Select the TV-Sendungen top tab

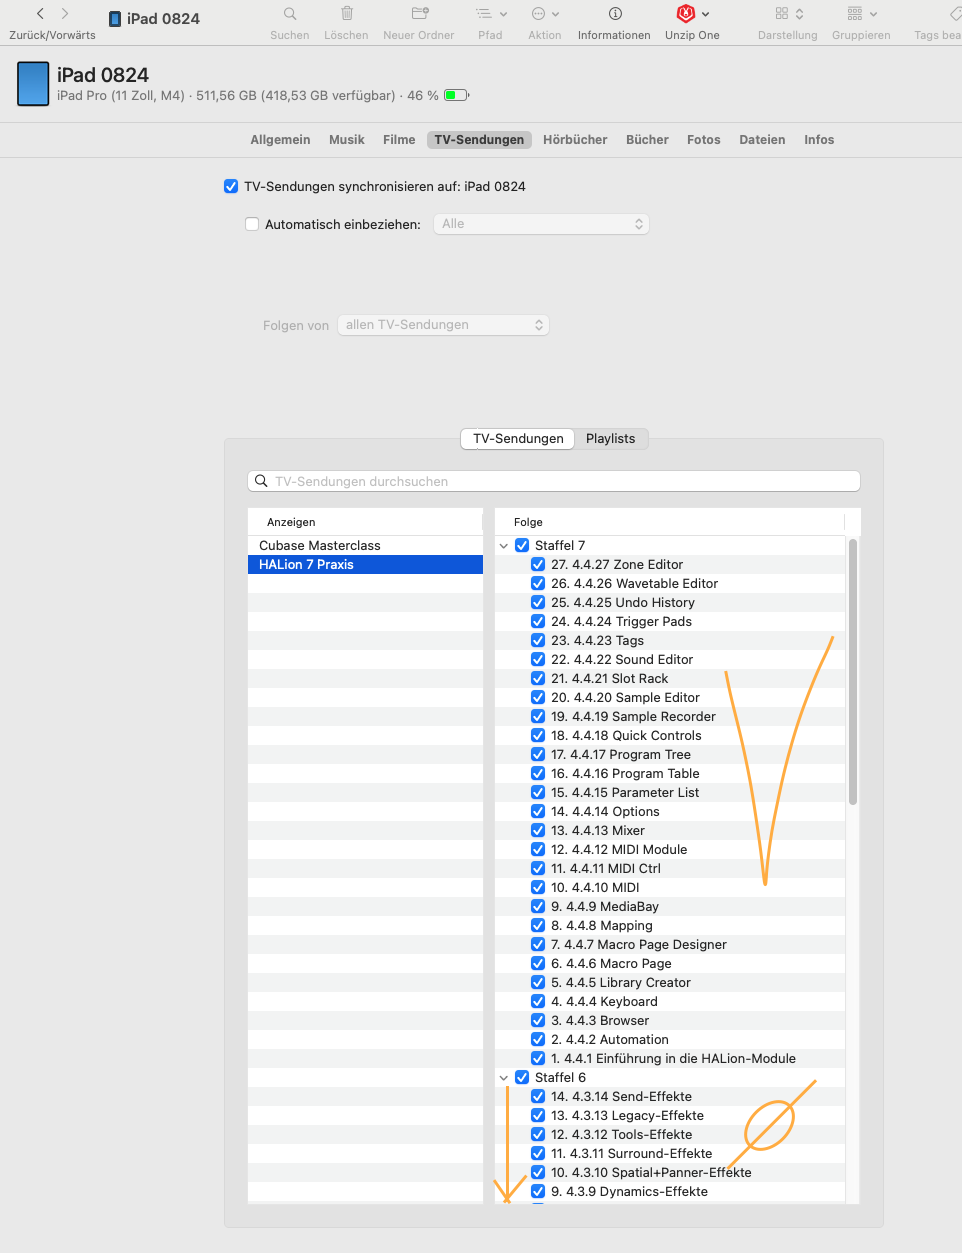point(479,140)
